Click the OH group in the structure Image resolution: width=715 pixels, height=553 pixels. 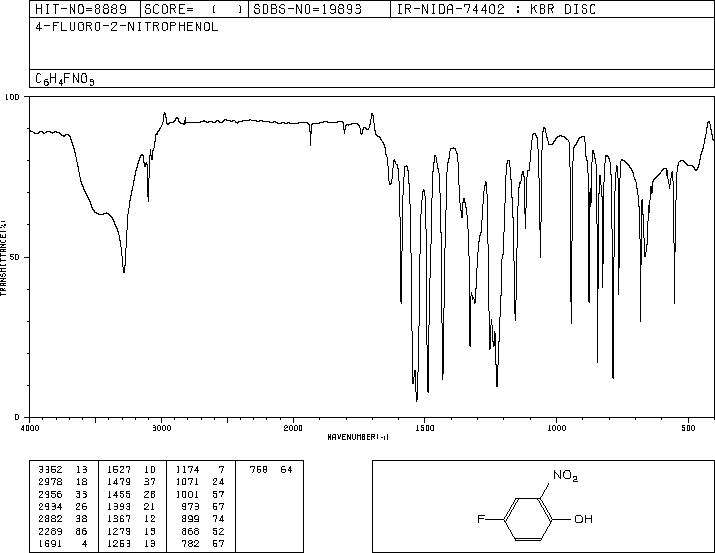(583, 519)
